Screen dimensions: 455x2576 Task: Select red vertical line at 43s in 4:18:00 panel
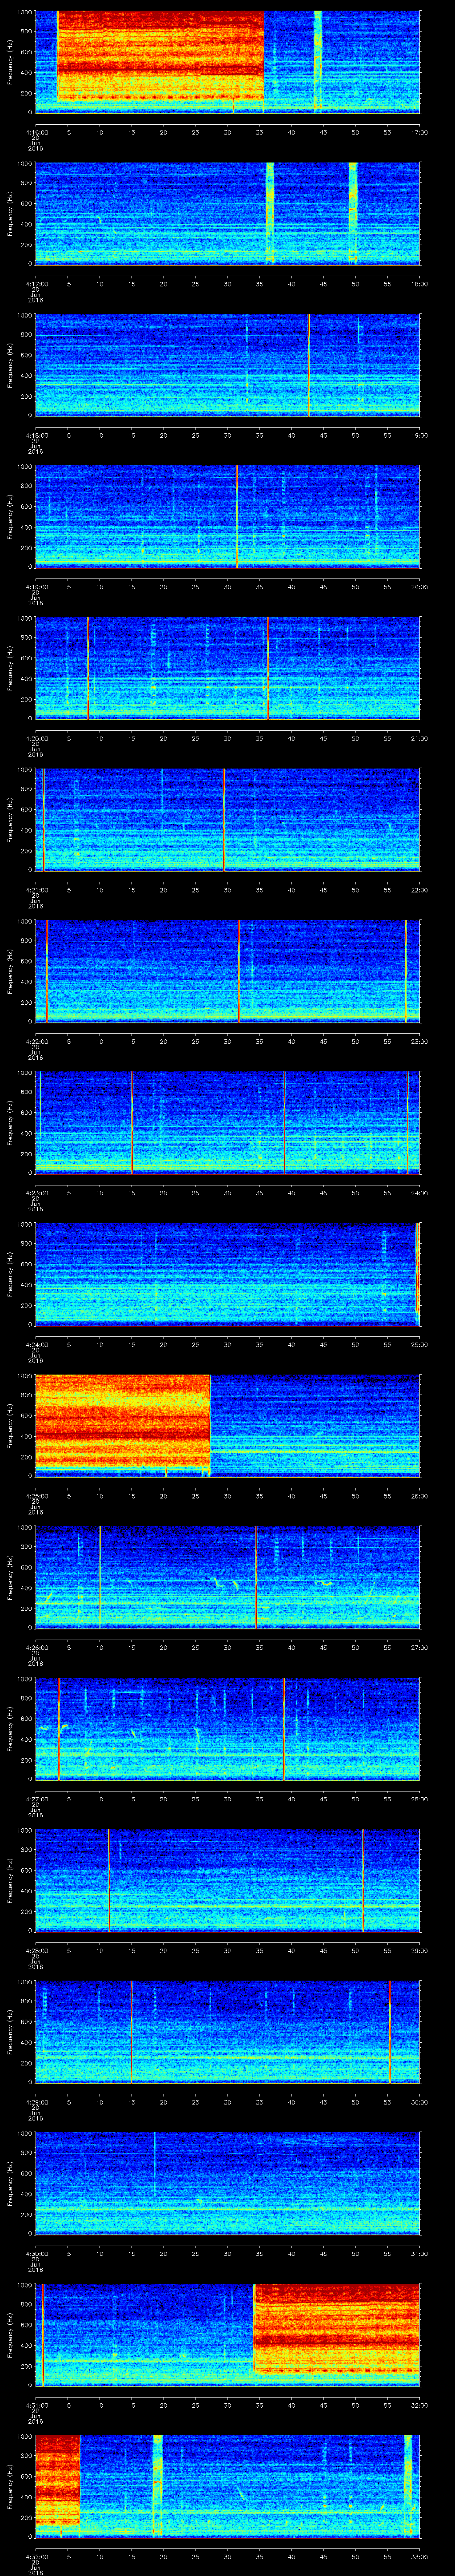point(309,365)
